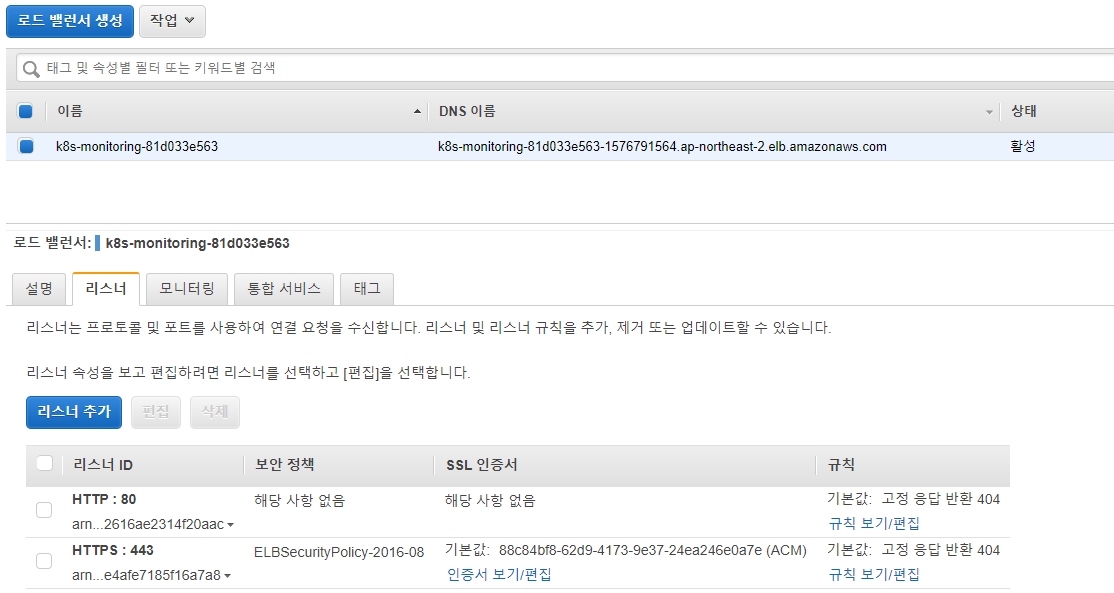Screen dimensions: 1114x593
Task: Click the 규칙 column header
Action: 841,465
